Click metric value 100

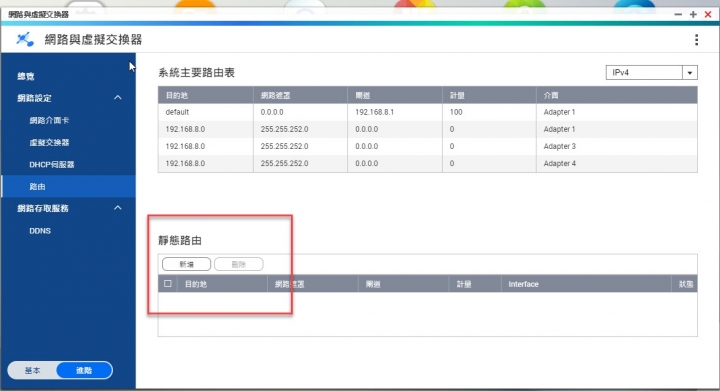pos(456,112)
